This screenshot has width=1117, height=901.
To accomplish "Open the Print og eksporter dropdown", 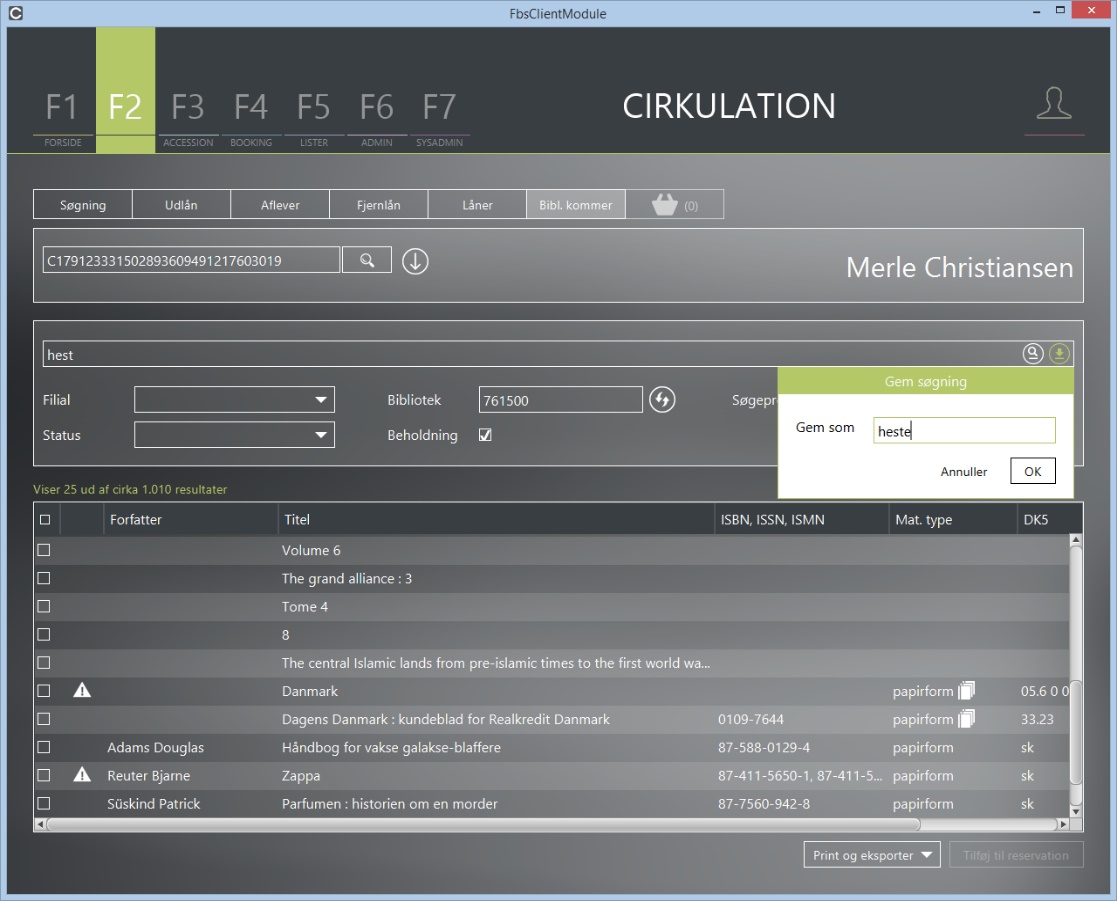I will pos(872,855).
